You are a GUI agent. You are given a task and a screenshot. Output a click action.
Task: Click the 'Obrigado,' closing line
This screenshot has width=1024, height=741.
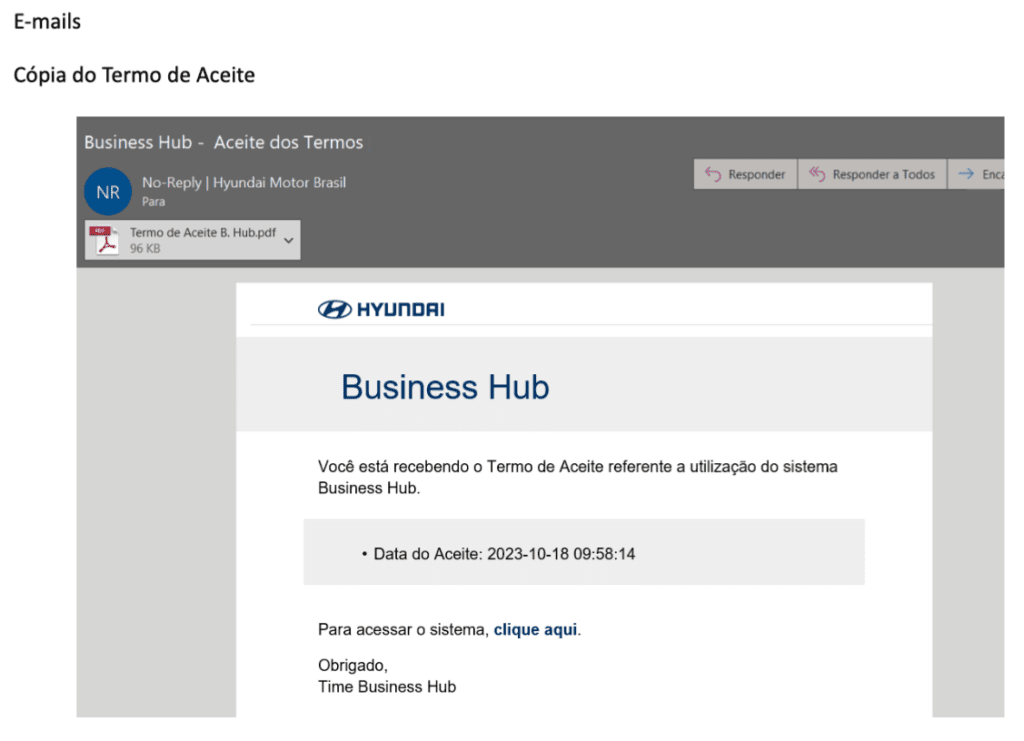[x=353, y=665]
